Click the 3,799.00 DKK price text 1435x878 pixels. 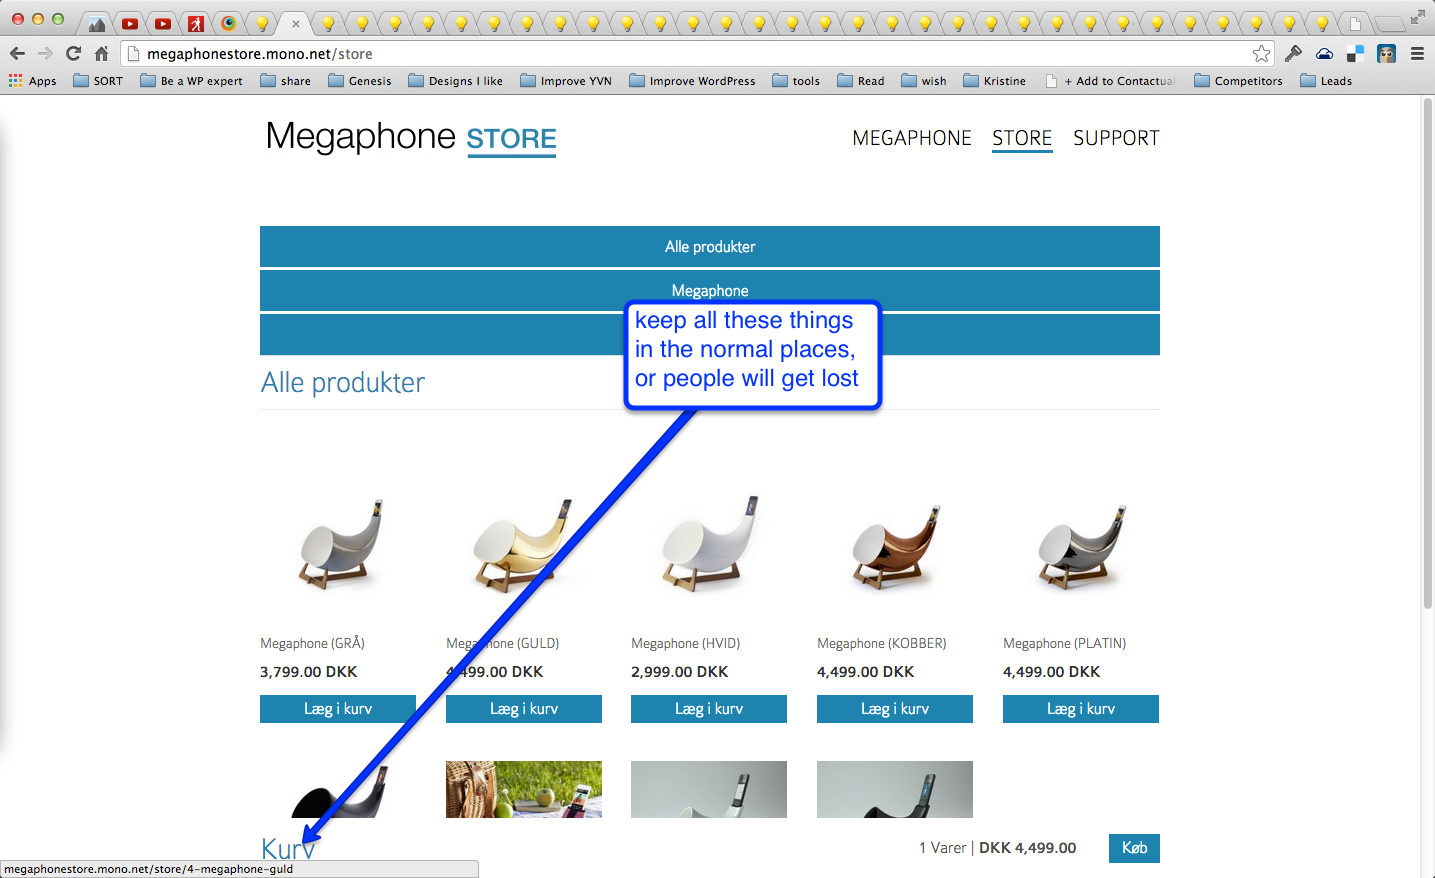pos(309,672)
